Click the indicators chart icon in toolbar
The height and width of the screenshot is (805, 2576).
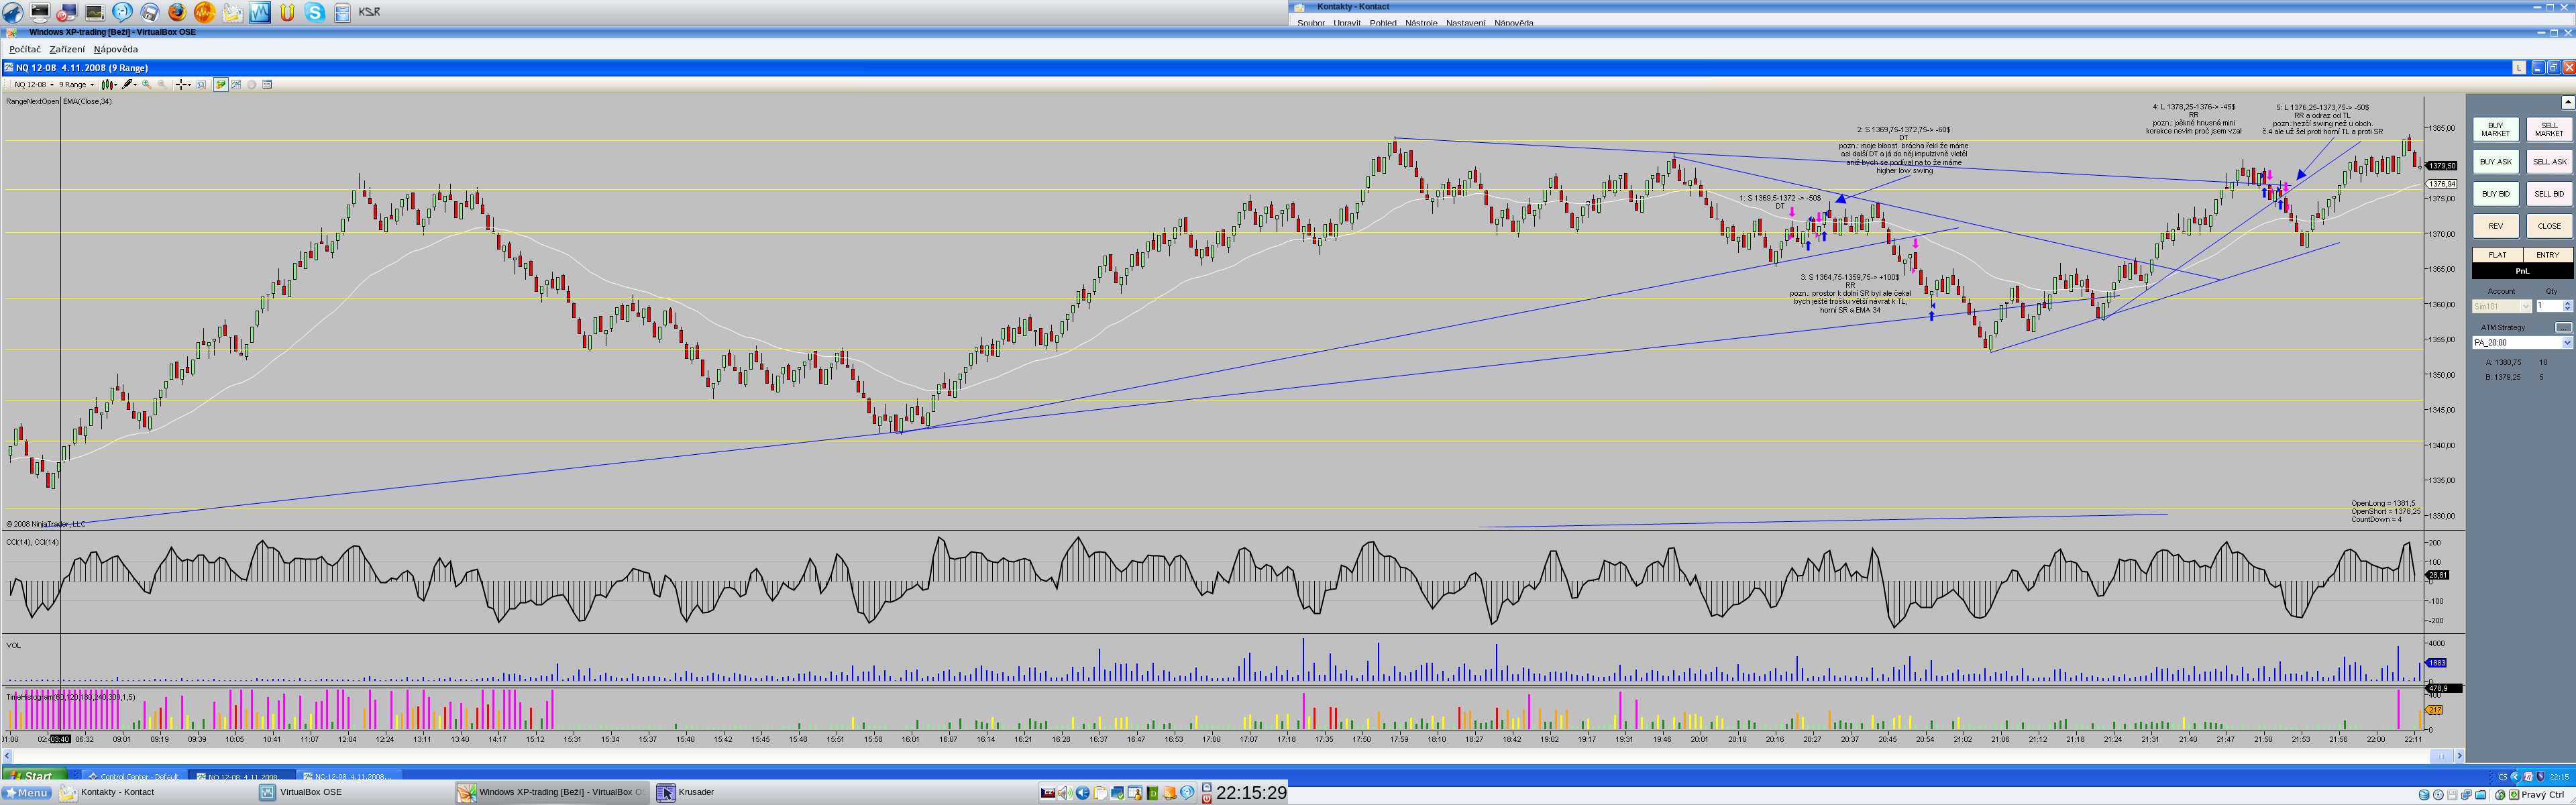click(236, 85)
